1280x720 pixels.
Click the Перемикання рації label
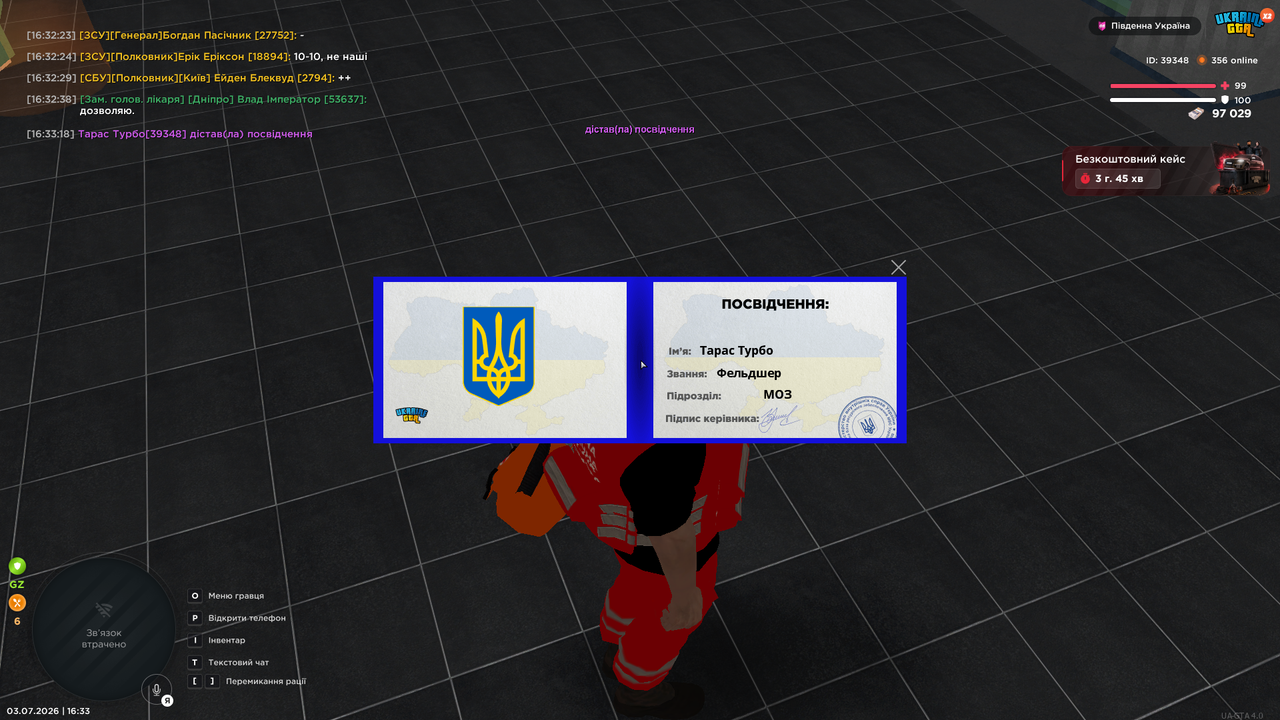tap(266, 681)
